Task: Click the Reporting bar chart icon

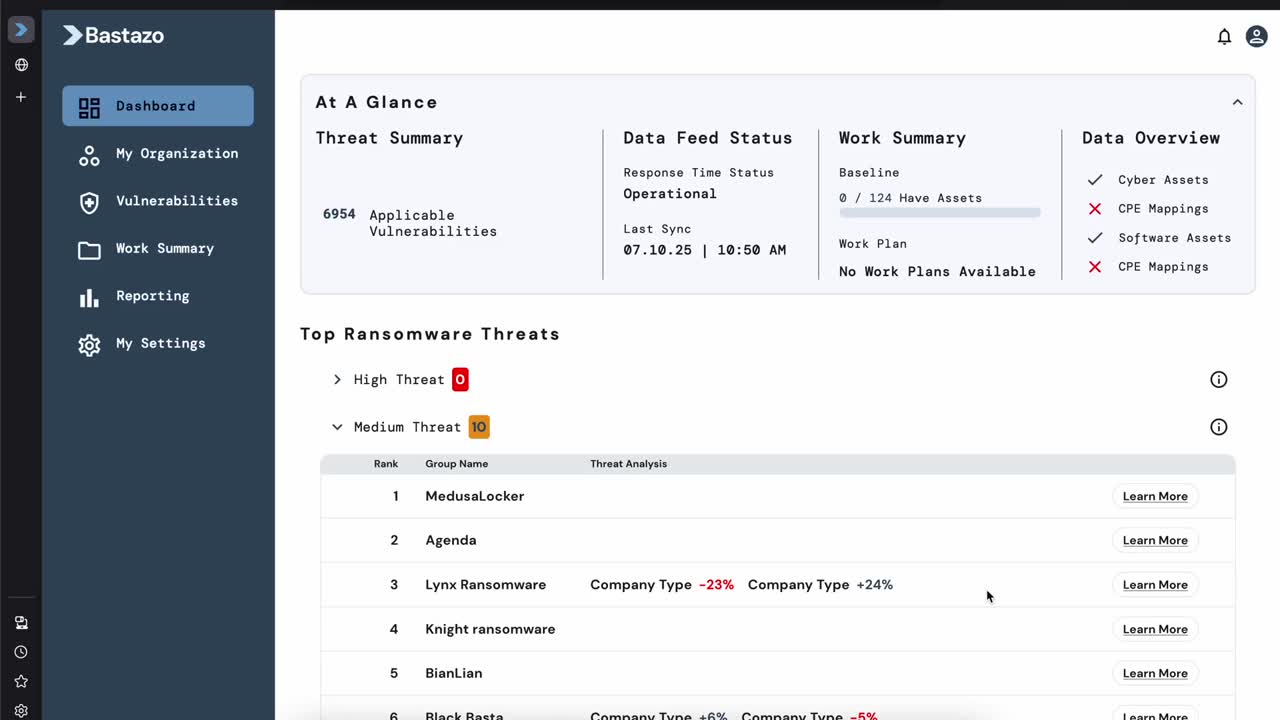Action: [89, 297]
